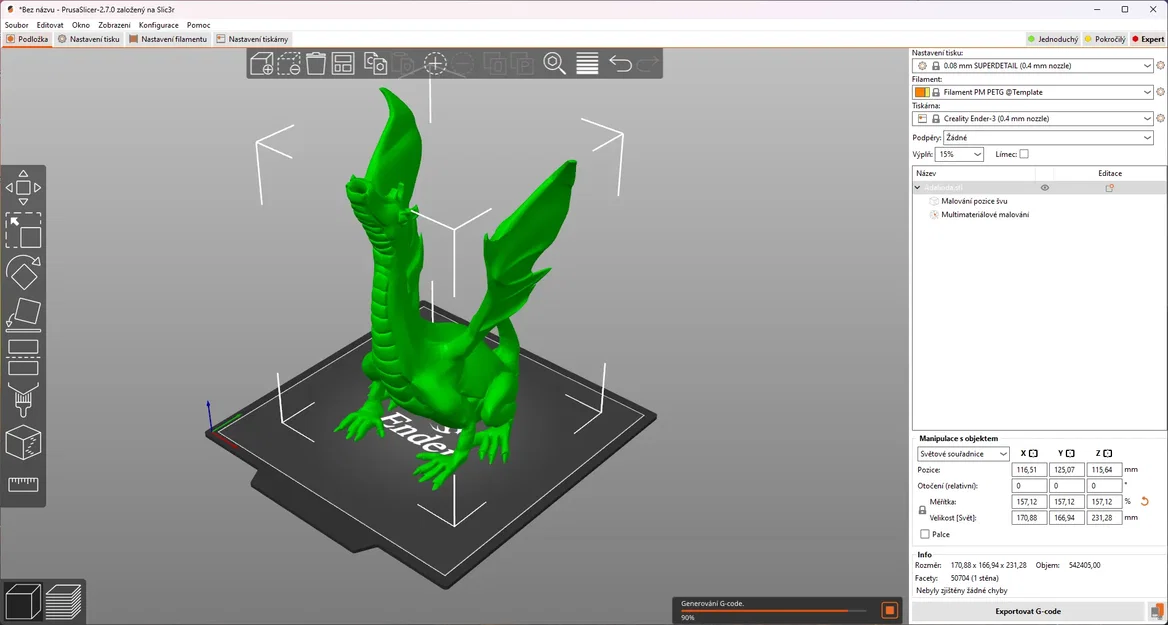Click the Exportovat G-code button
1168x625 pixels.
pos(1027,611)
